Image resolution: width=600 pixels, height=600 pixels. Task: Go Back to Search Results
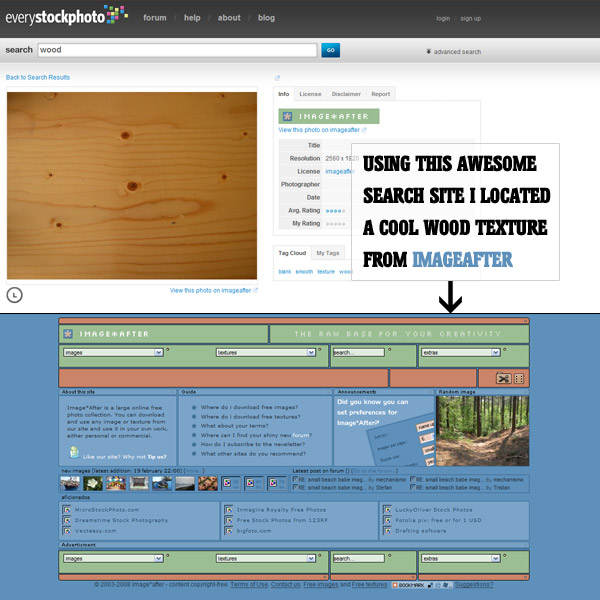(x=38, y=77)
